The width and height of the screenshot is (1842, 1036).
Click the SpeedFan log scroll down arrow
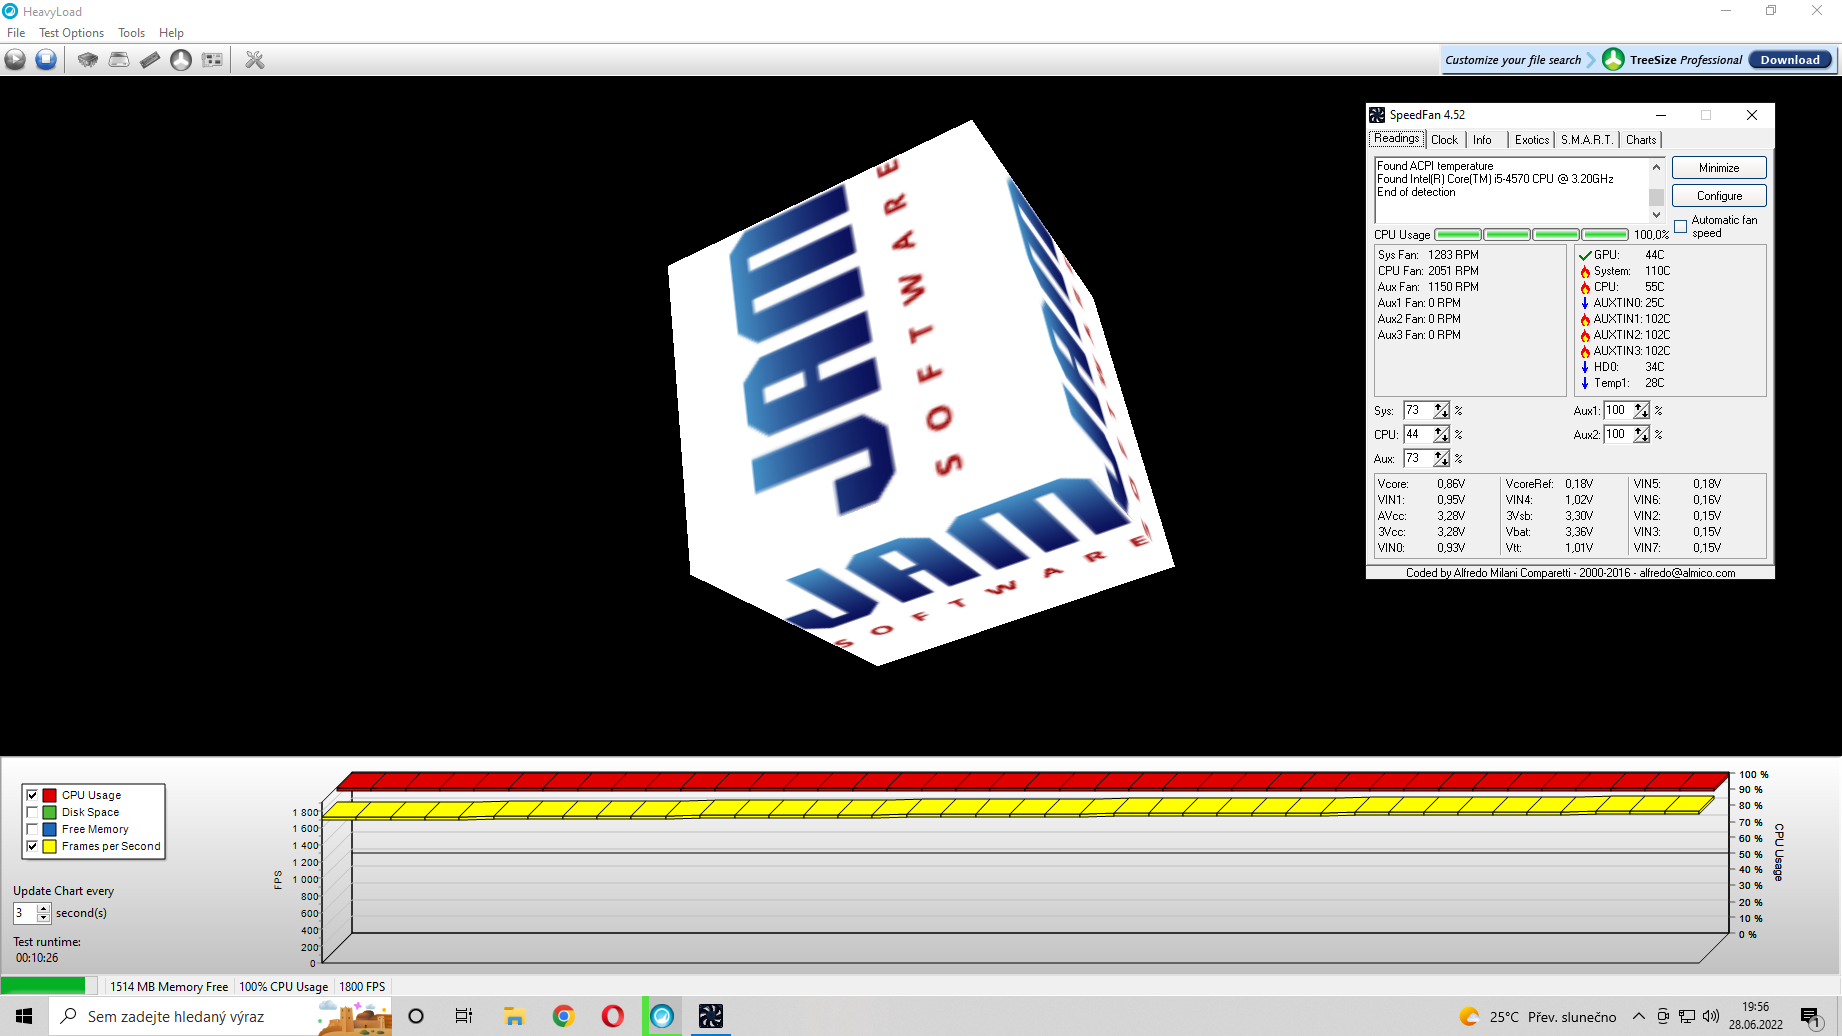click(x=1656, y=215)
